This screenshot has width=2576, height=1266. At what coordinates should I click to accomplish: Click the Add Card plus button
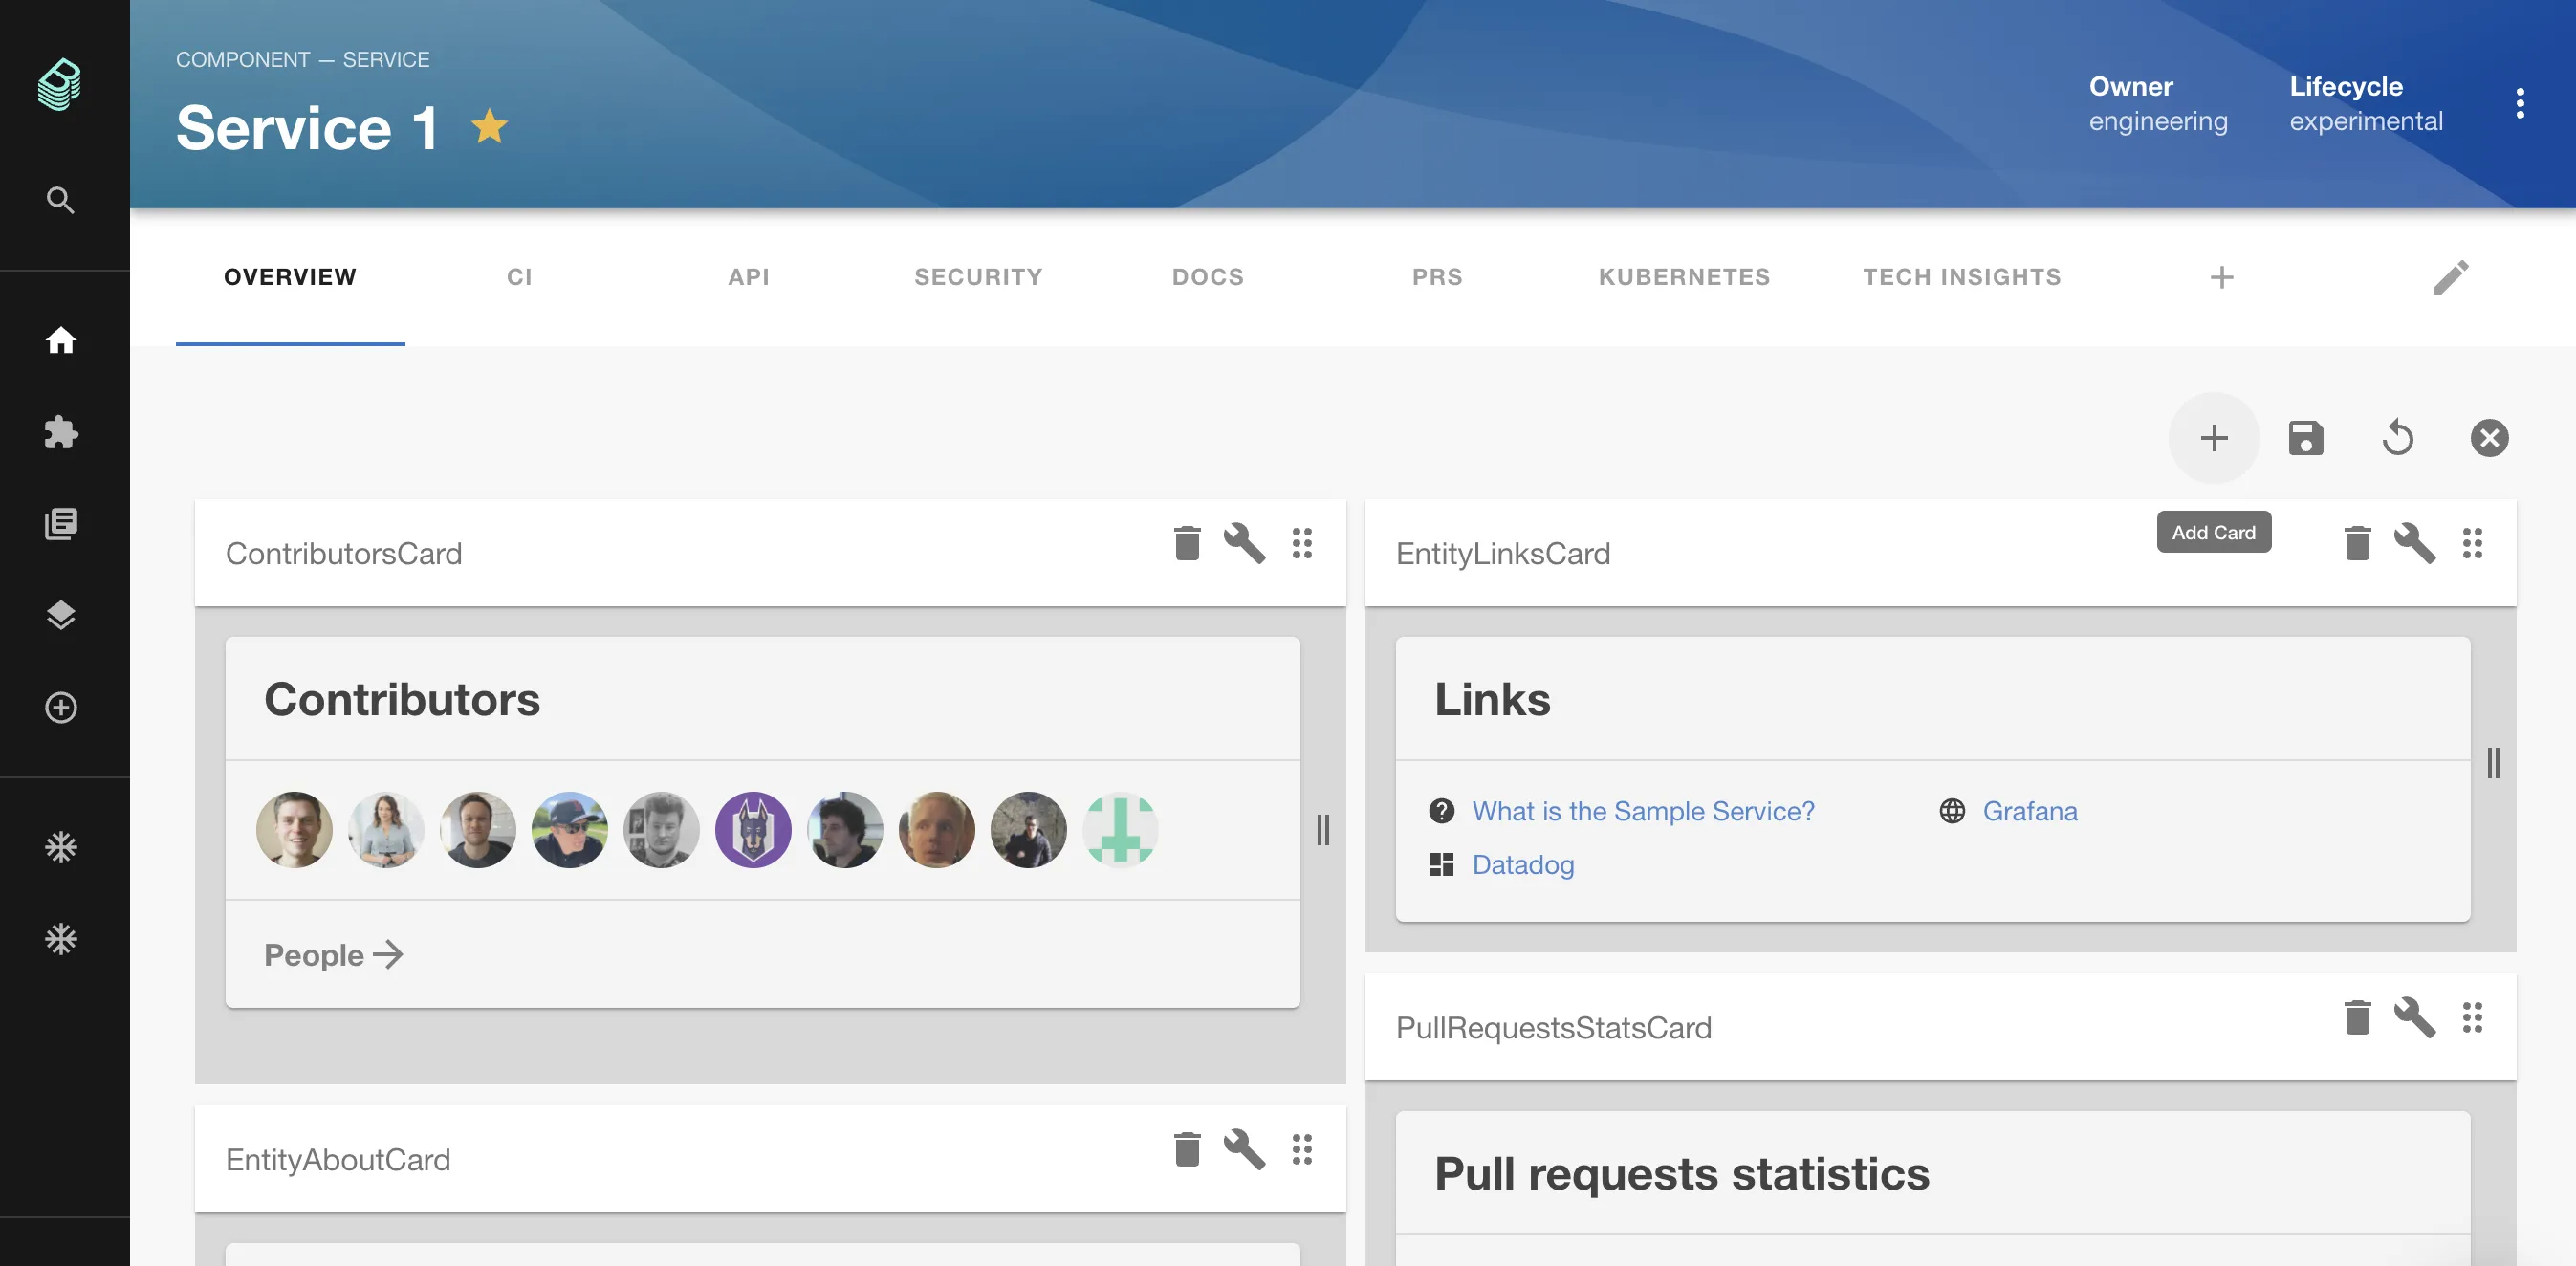click(2213, 438)
